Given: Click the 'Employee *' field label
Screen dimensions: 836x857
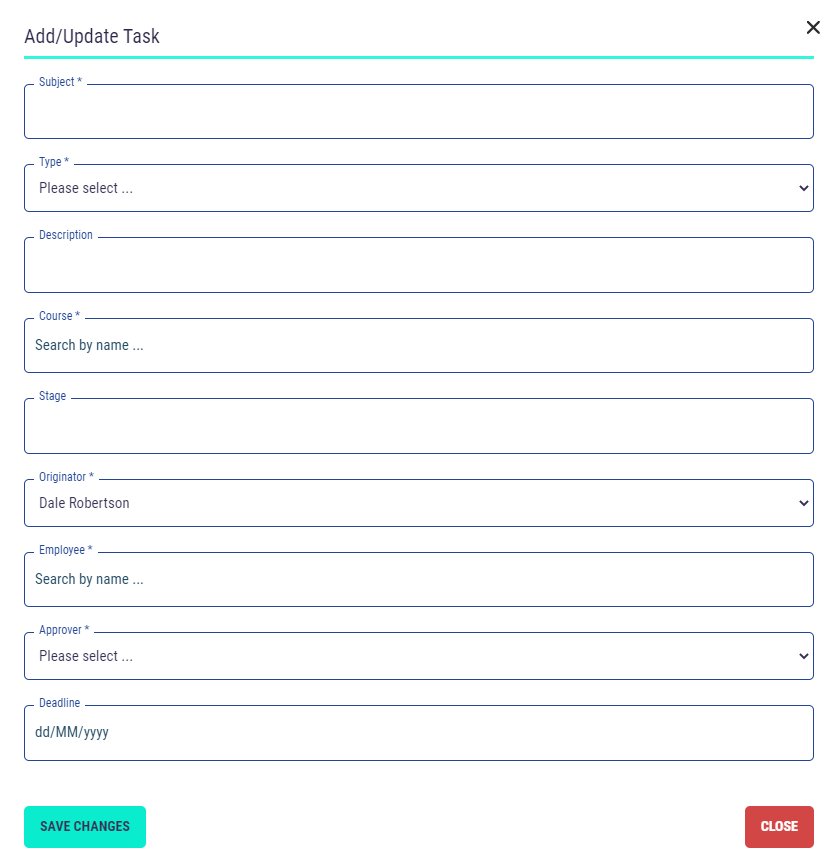Looking at the screenshot, I should coord(65,550).
